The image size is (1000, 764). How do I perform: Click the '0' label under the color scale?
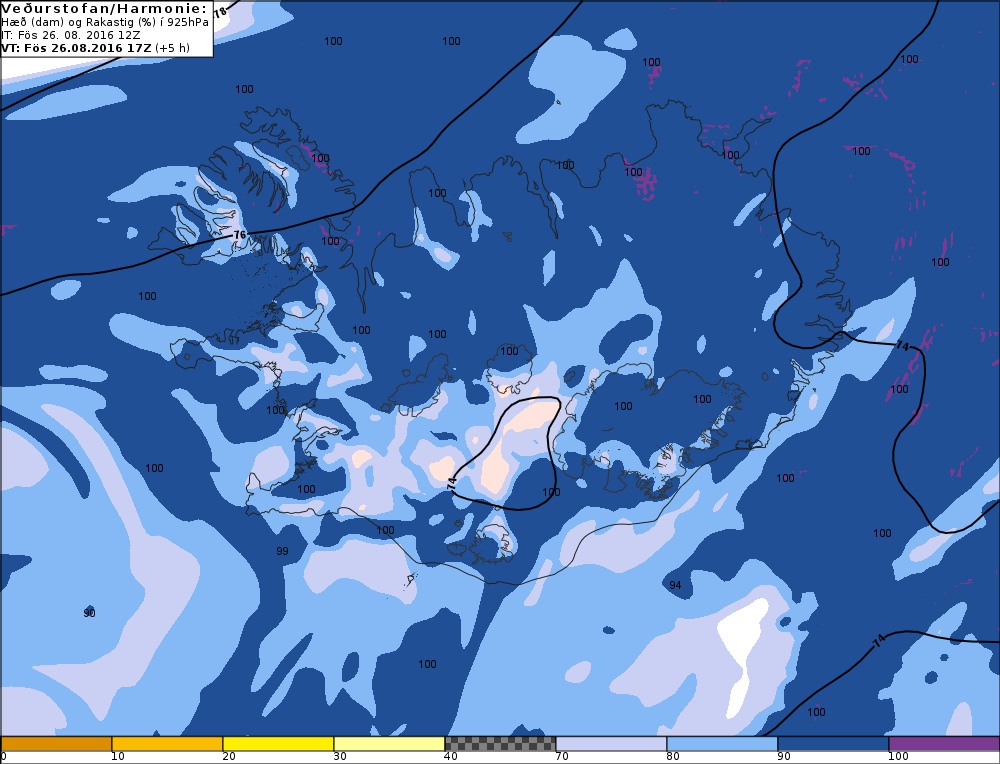tap(3, 757)
